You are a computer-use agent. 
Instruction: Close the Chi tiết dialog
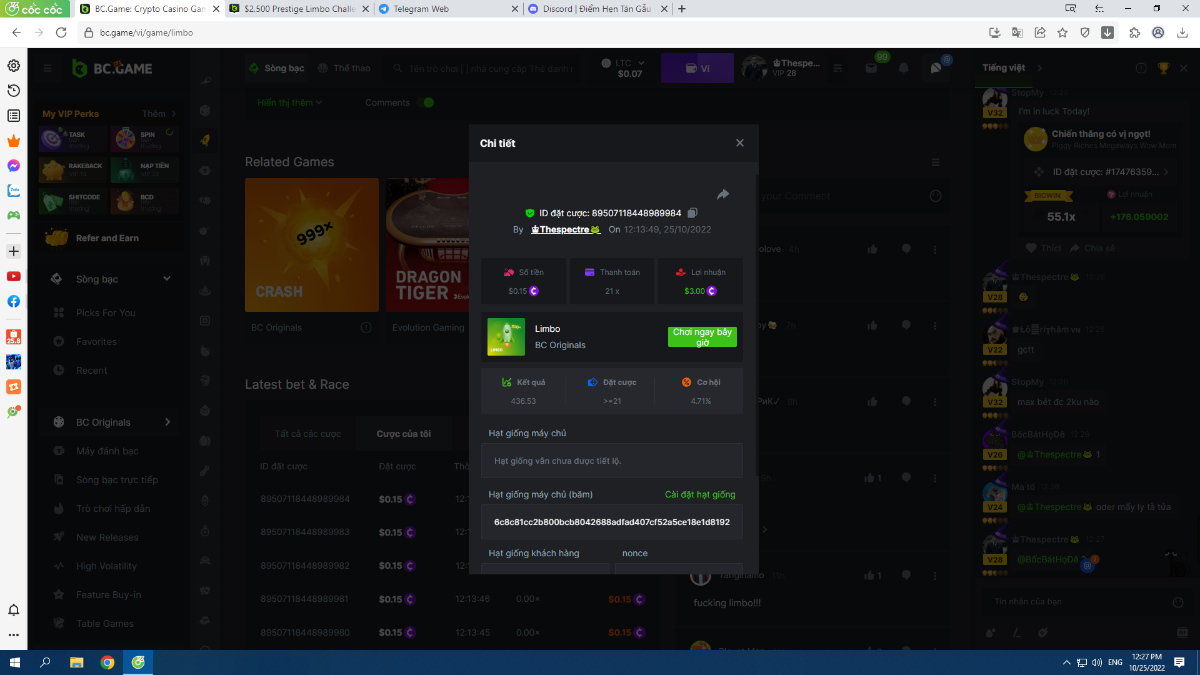click(x=740, y=143)
